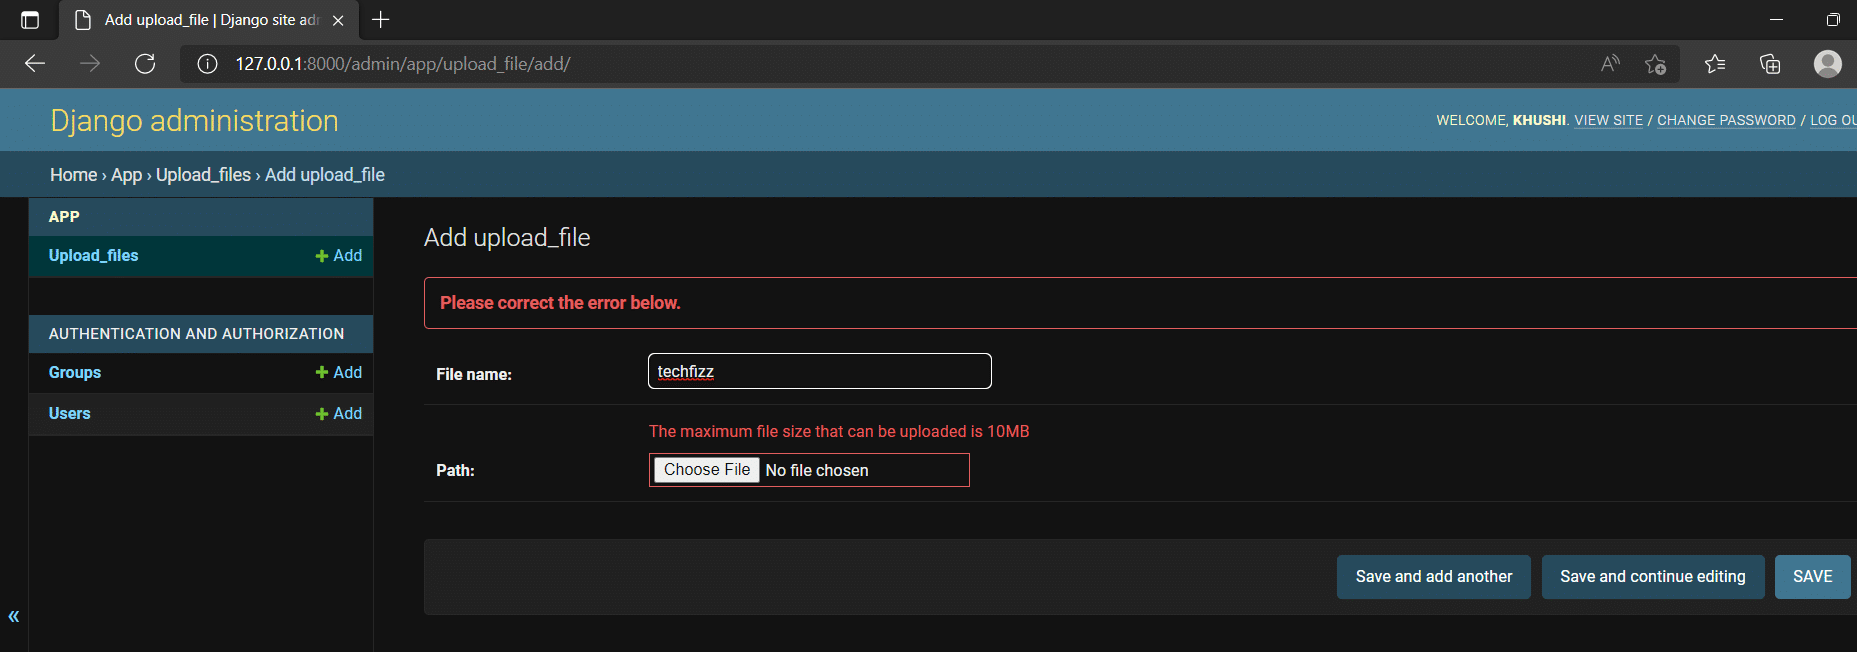This screenshot has width=1857, height=652.
Task: Click the read aloud icon
Action: tap(1610, 64)
